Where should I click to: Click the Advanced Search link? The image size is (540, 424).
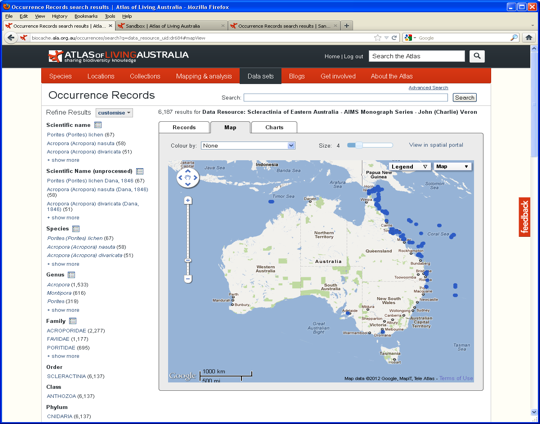428,88
